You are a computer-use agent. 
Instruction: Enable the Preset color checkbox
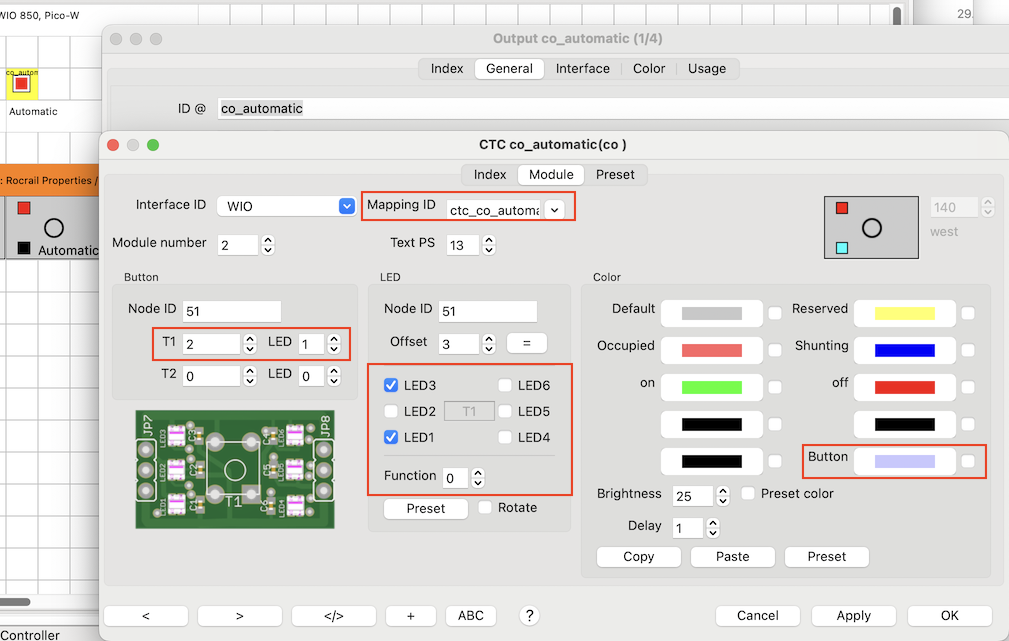tap(749, 494)
